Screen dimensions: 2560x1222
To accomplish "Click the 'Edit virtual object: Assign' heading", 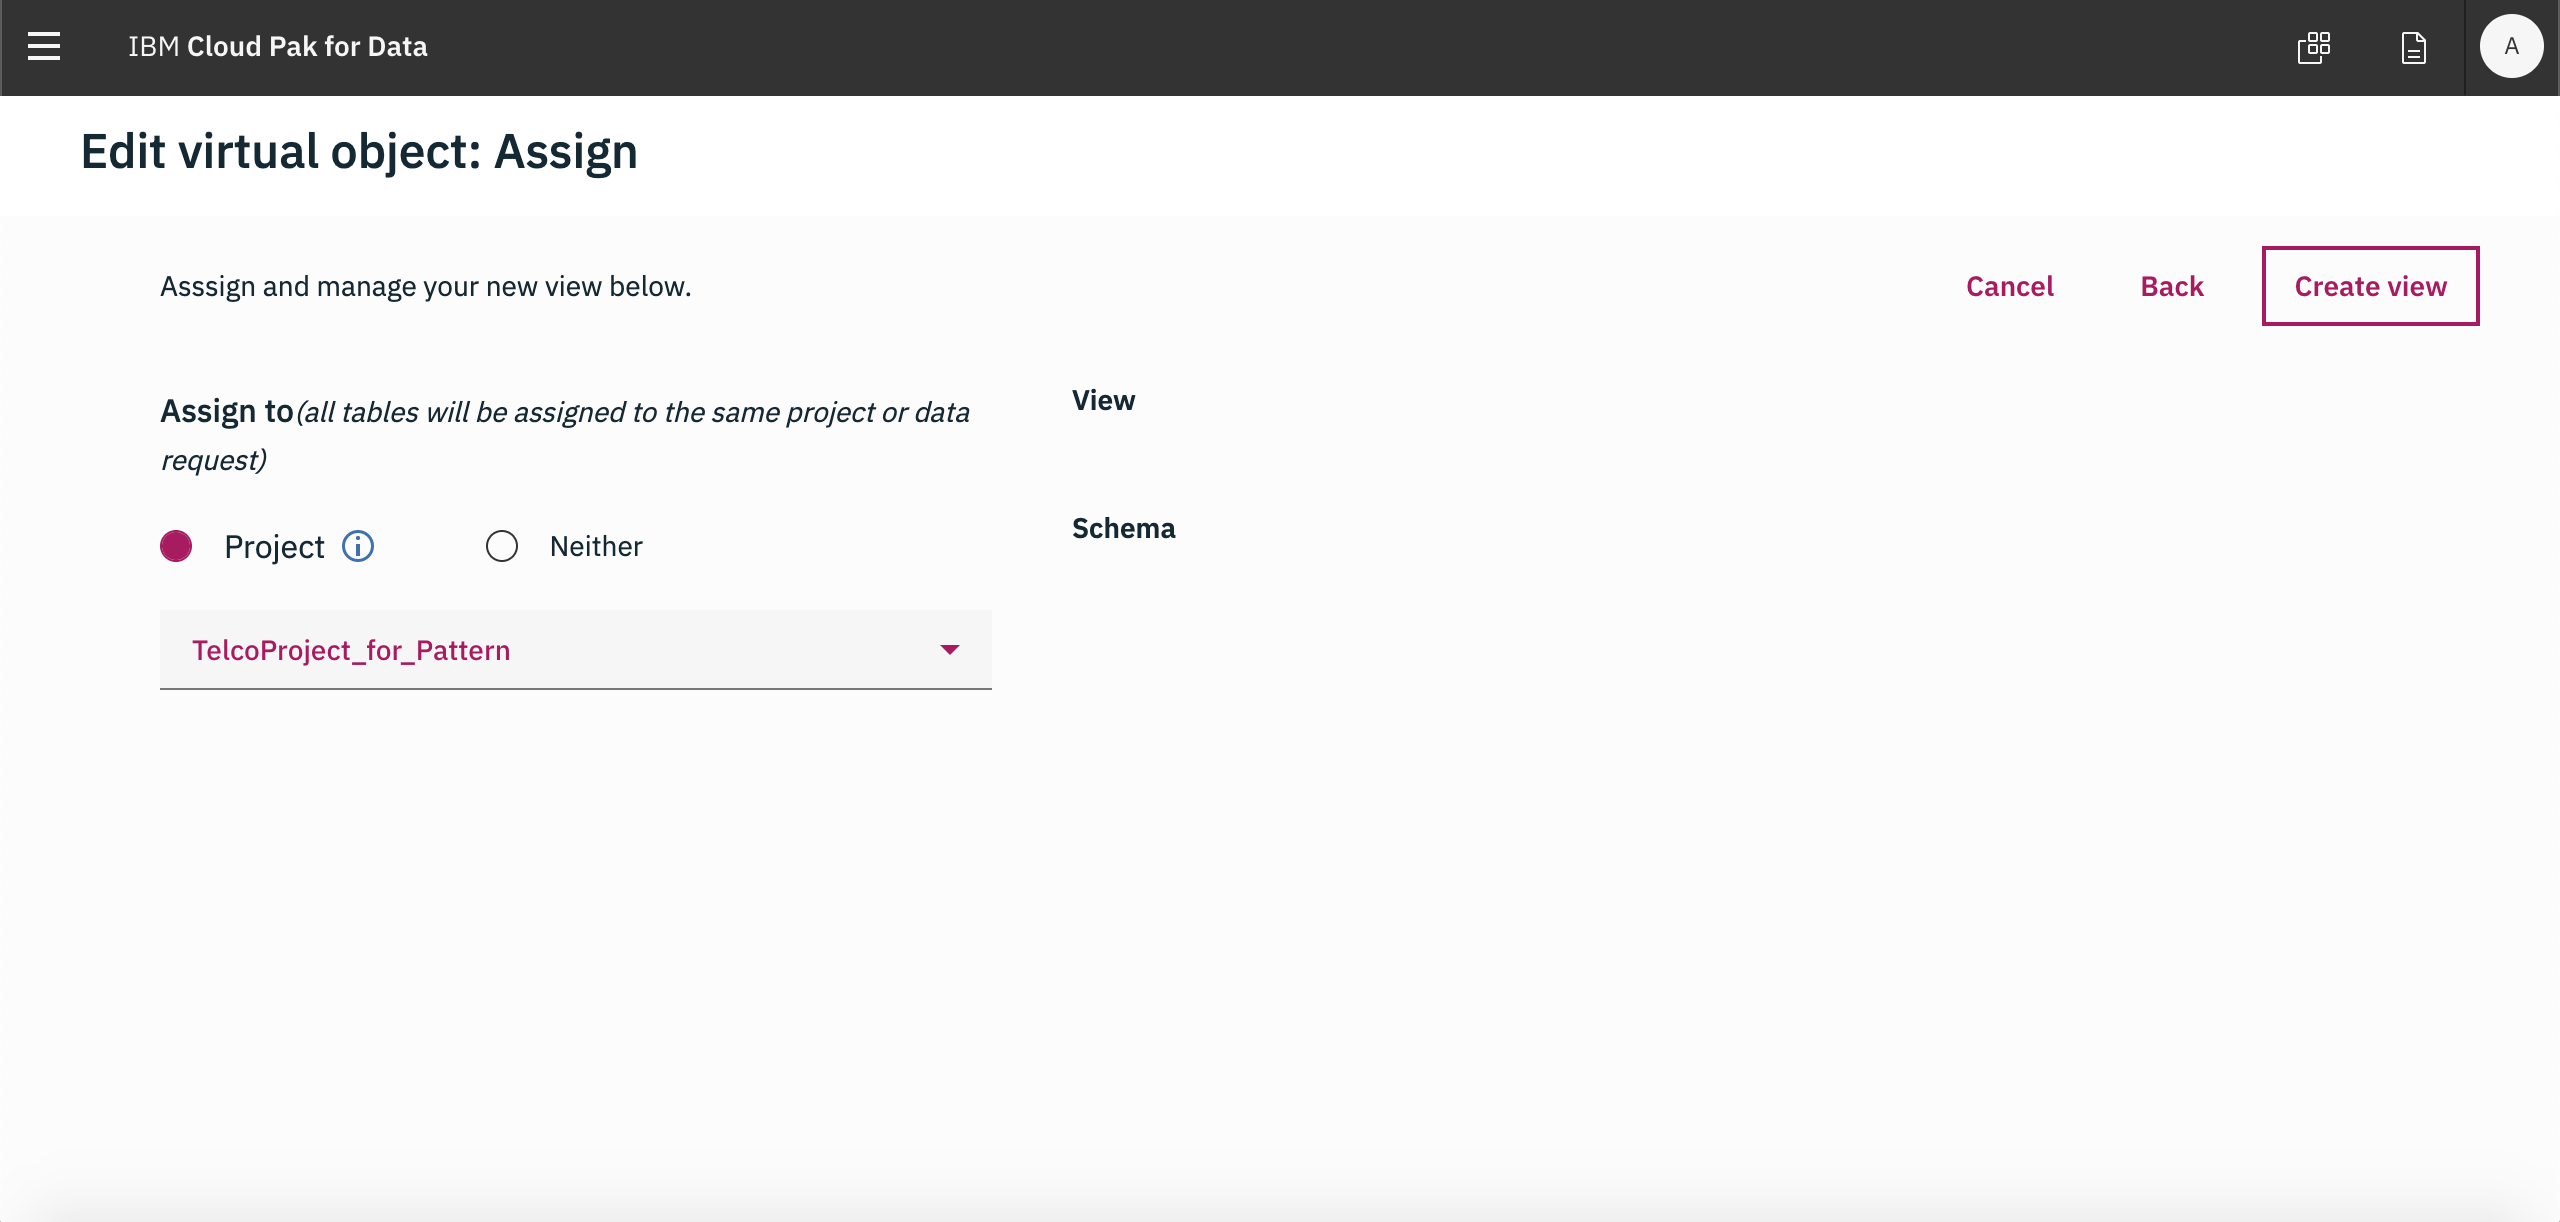I will (359, 152).
